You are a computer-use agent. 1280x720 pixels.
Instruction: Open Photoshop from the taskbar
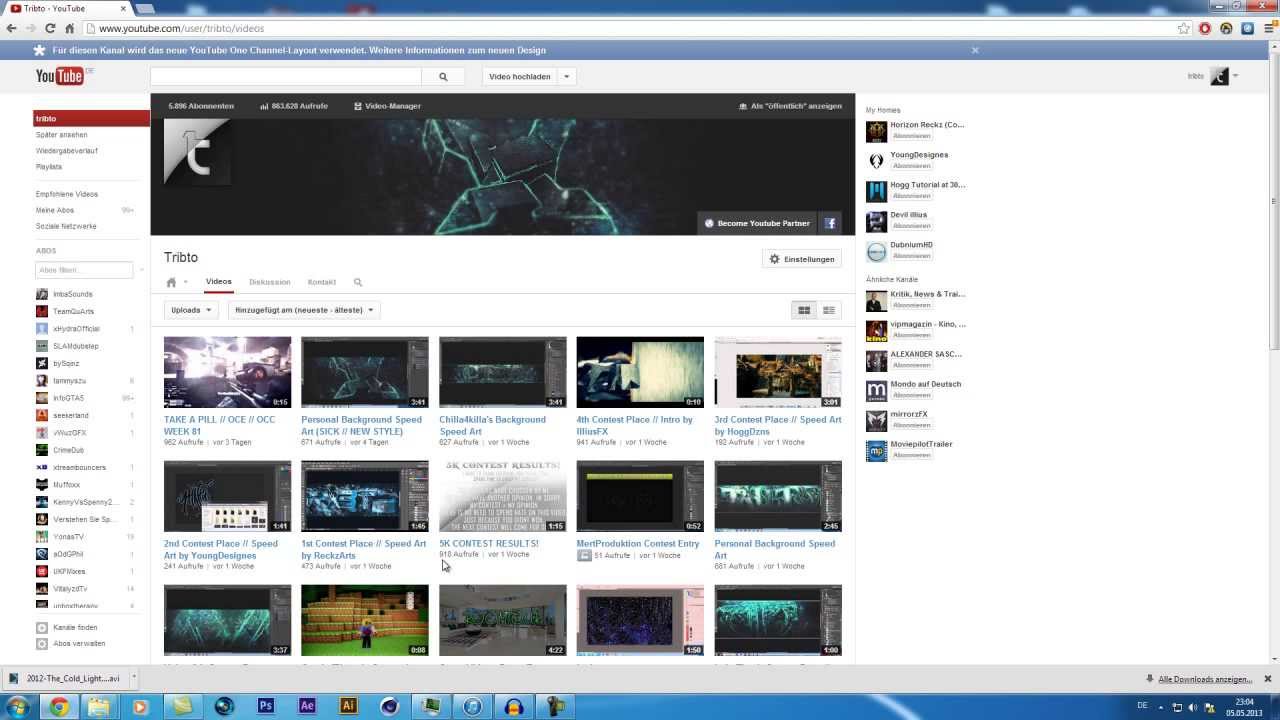[x=266, y=706]
